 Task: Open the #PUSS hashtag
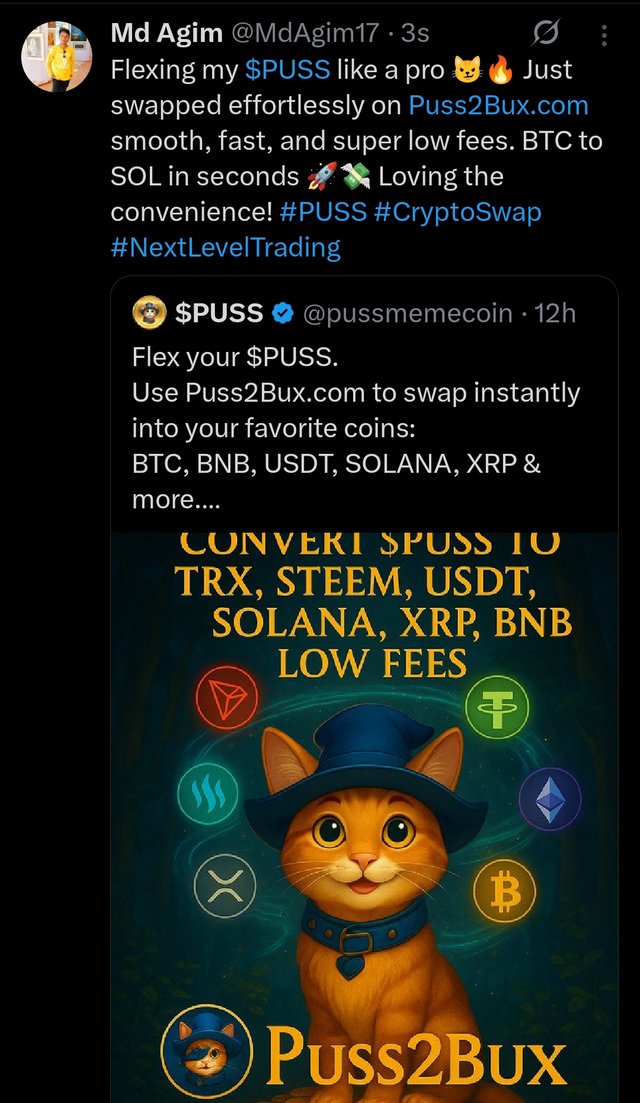pyautogui.click(x=324, y=212)
